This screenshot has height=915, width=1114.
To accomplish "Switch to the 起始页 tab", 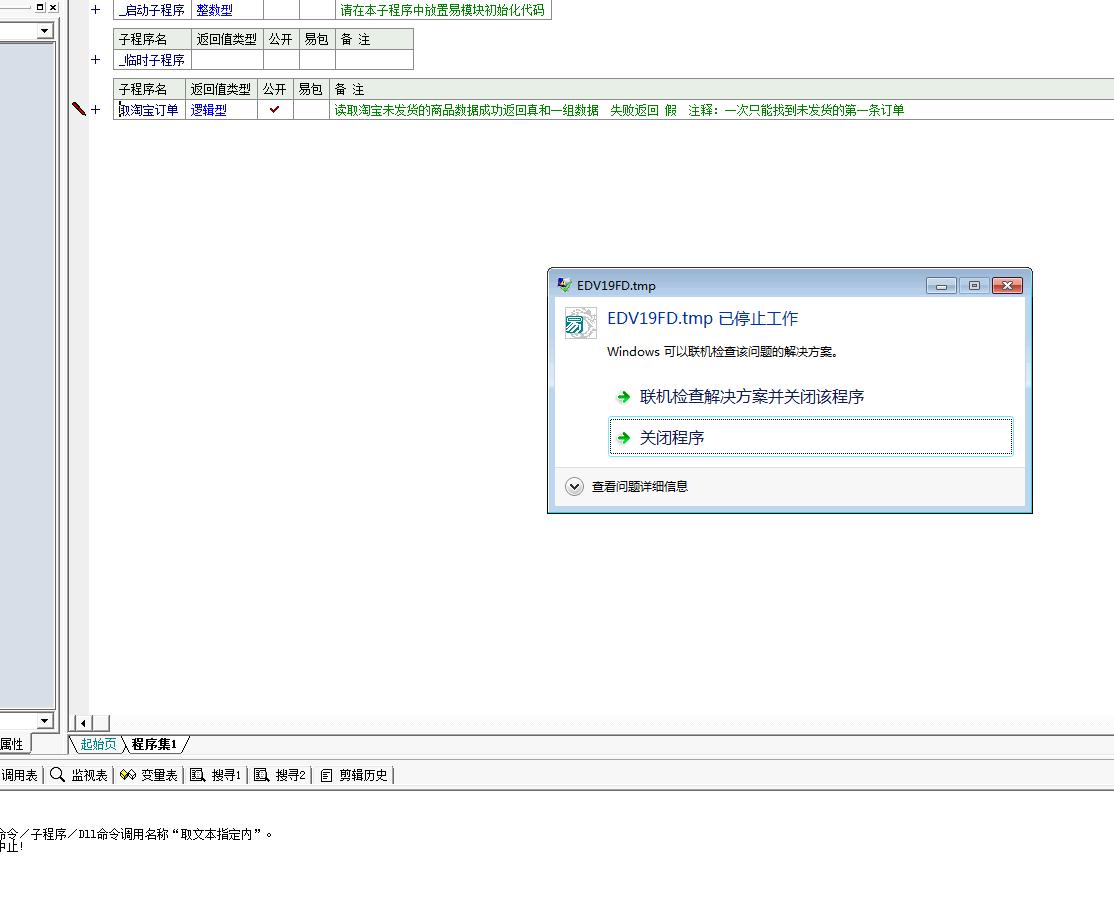I will click(98, 744).
